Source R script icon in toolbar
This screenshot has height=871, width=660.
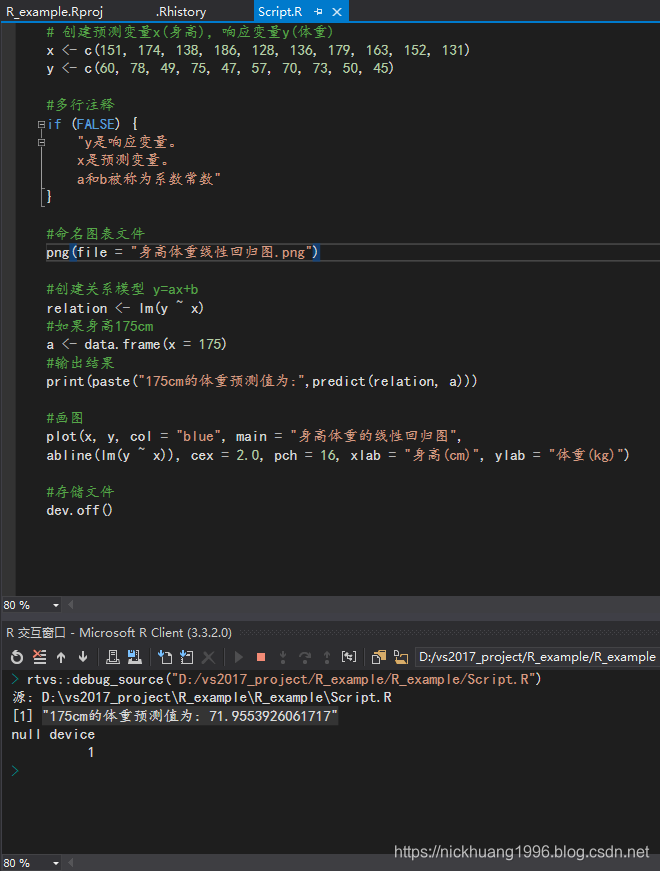[164, 657]
